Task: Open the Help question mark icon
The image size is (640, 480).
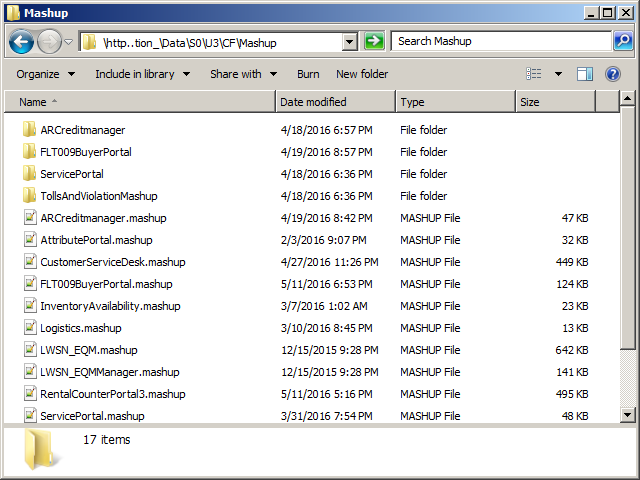Action: click(613, 74)
